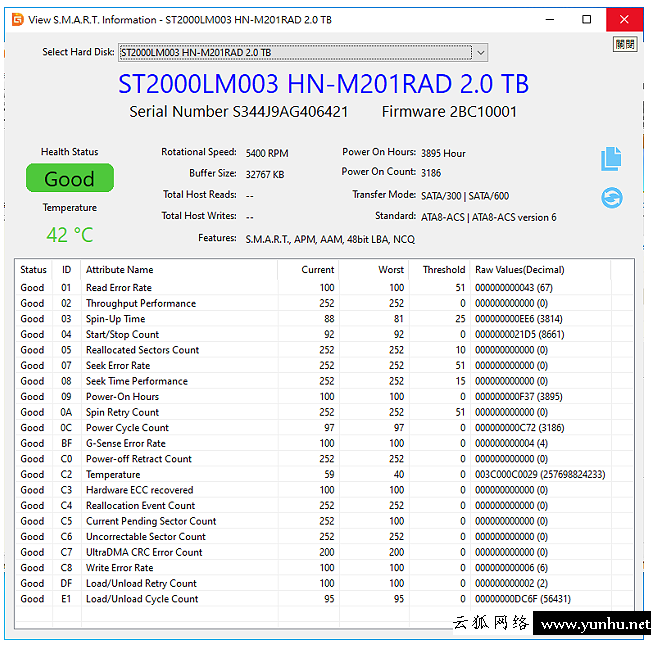The width and height of the screenshot is (654, 646).
Task: Select the Start/Stop Count row
Action: [x=324, y=334]
